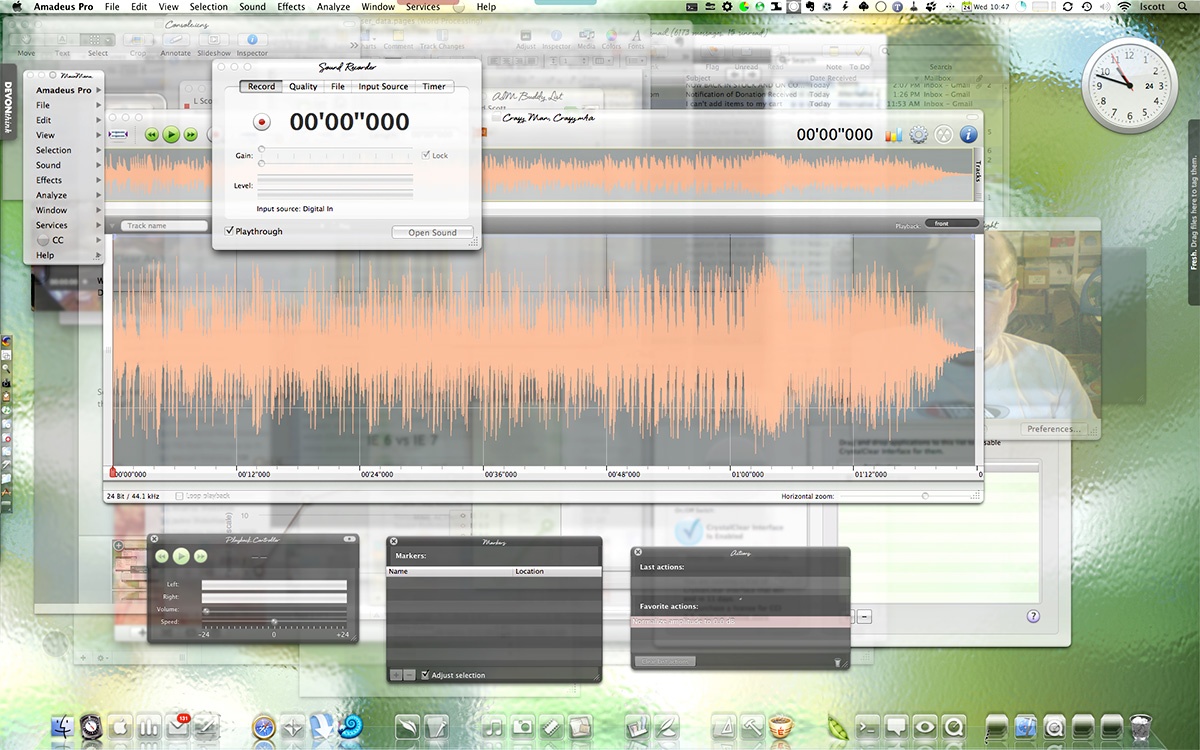Switch to the Quality tab in Sound Recorder
This screenshot has height=750, width=1200.
point(303,86)
